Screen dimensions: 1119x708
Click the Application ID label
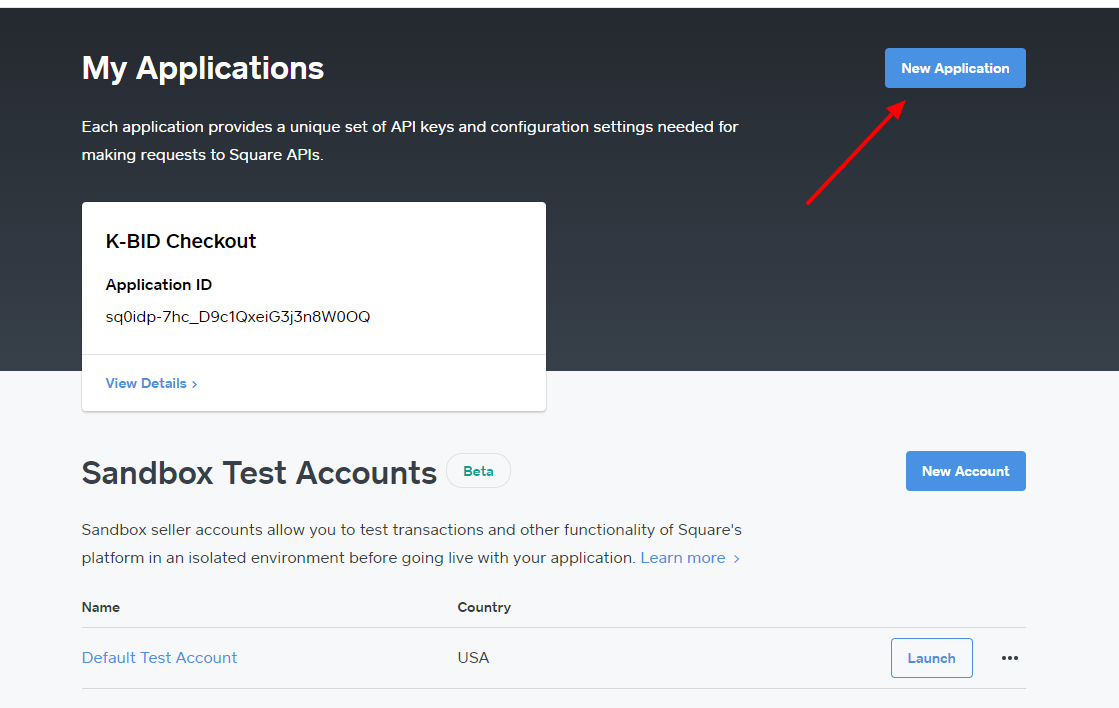click(159, 285)
